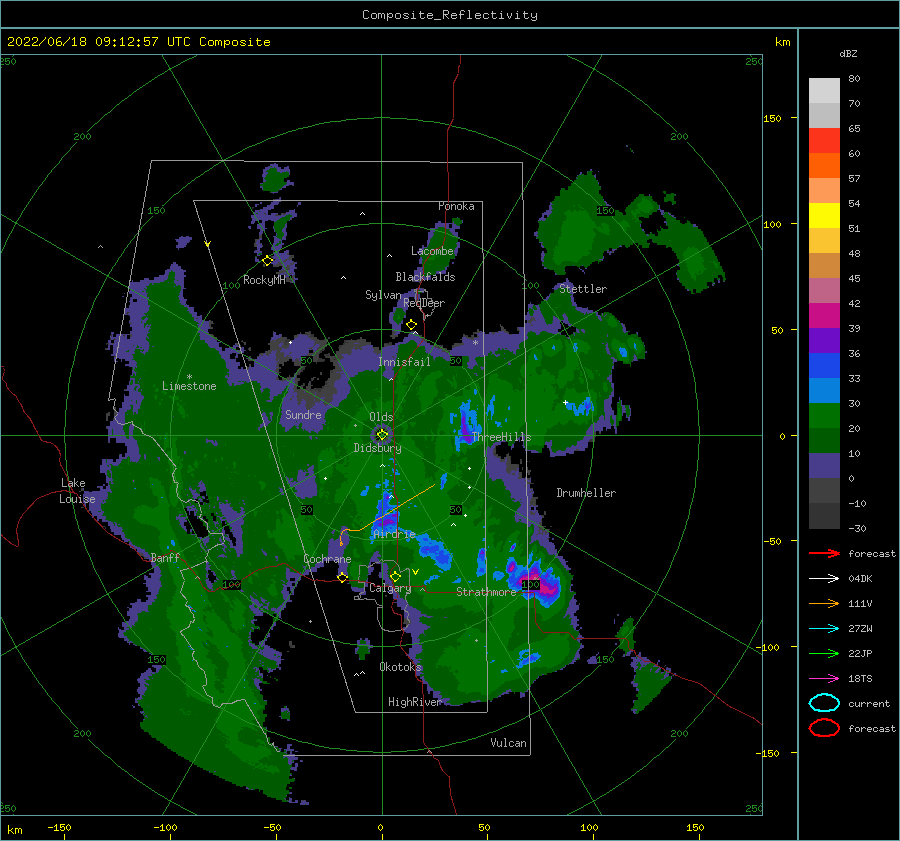The image size is (900, 841).
Task: Click the red forecast ellipse legend icon
Action: tap(824, 728)
